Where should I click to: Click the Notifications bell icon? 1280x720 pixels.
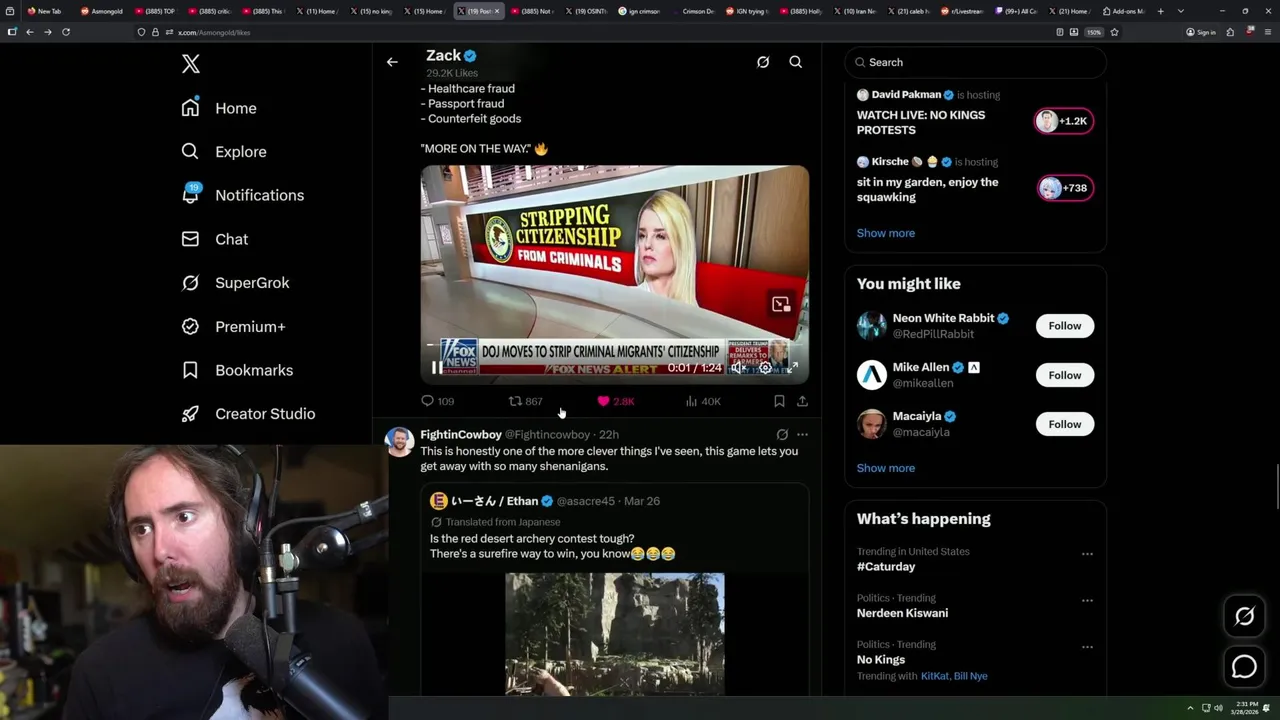pyautogui.click(x=190, y=195)
